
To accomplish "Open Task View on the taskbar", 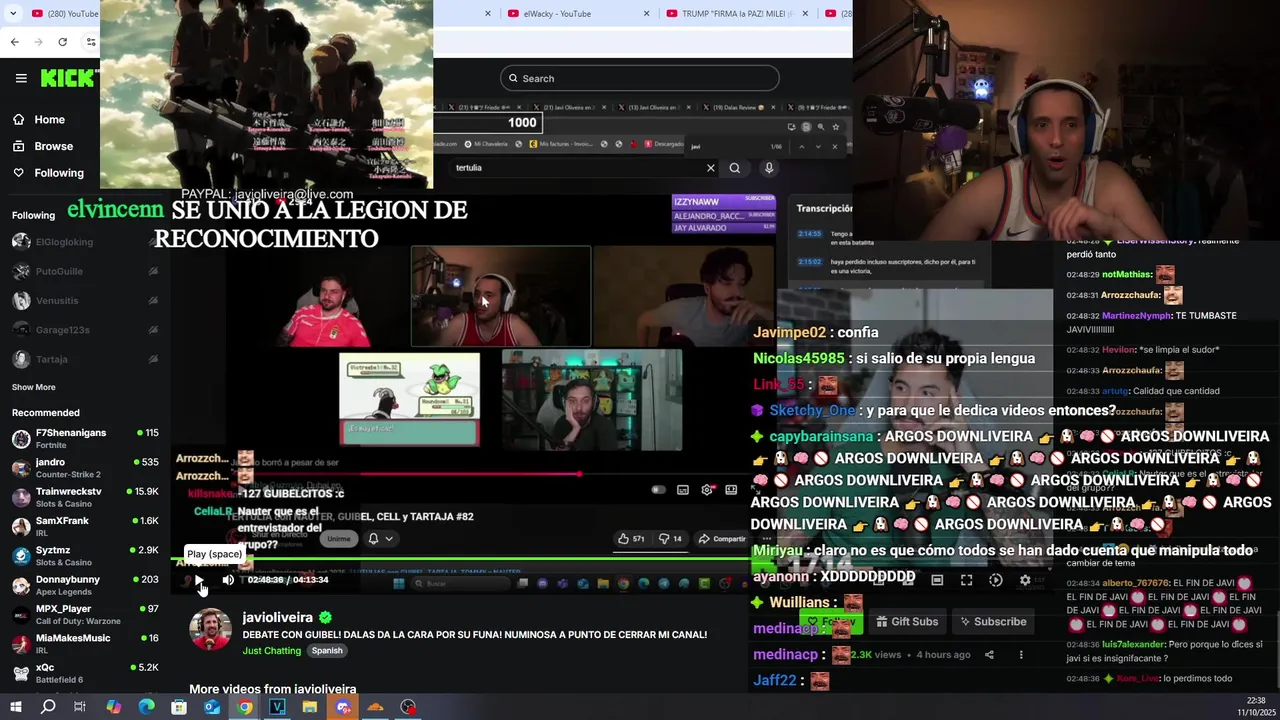I will [x=80, y=707].
